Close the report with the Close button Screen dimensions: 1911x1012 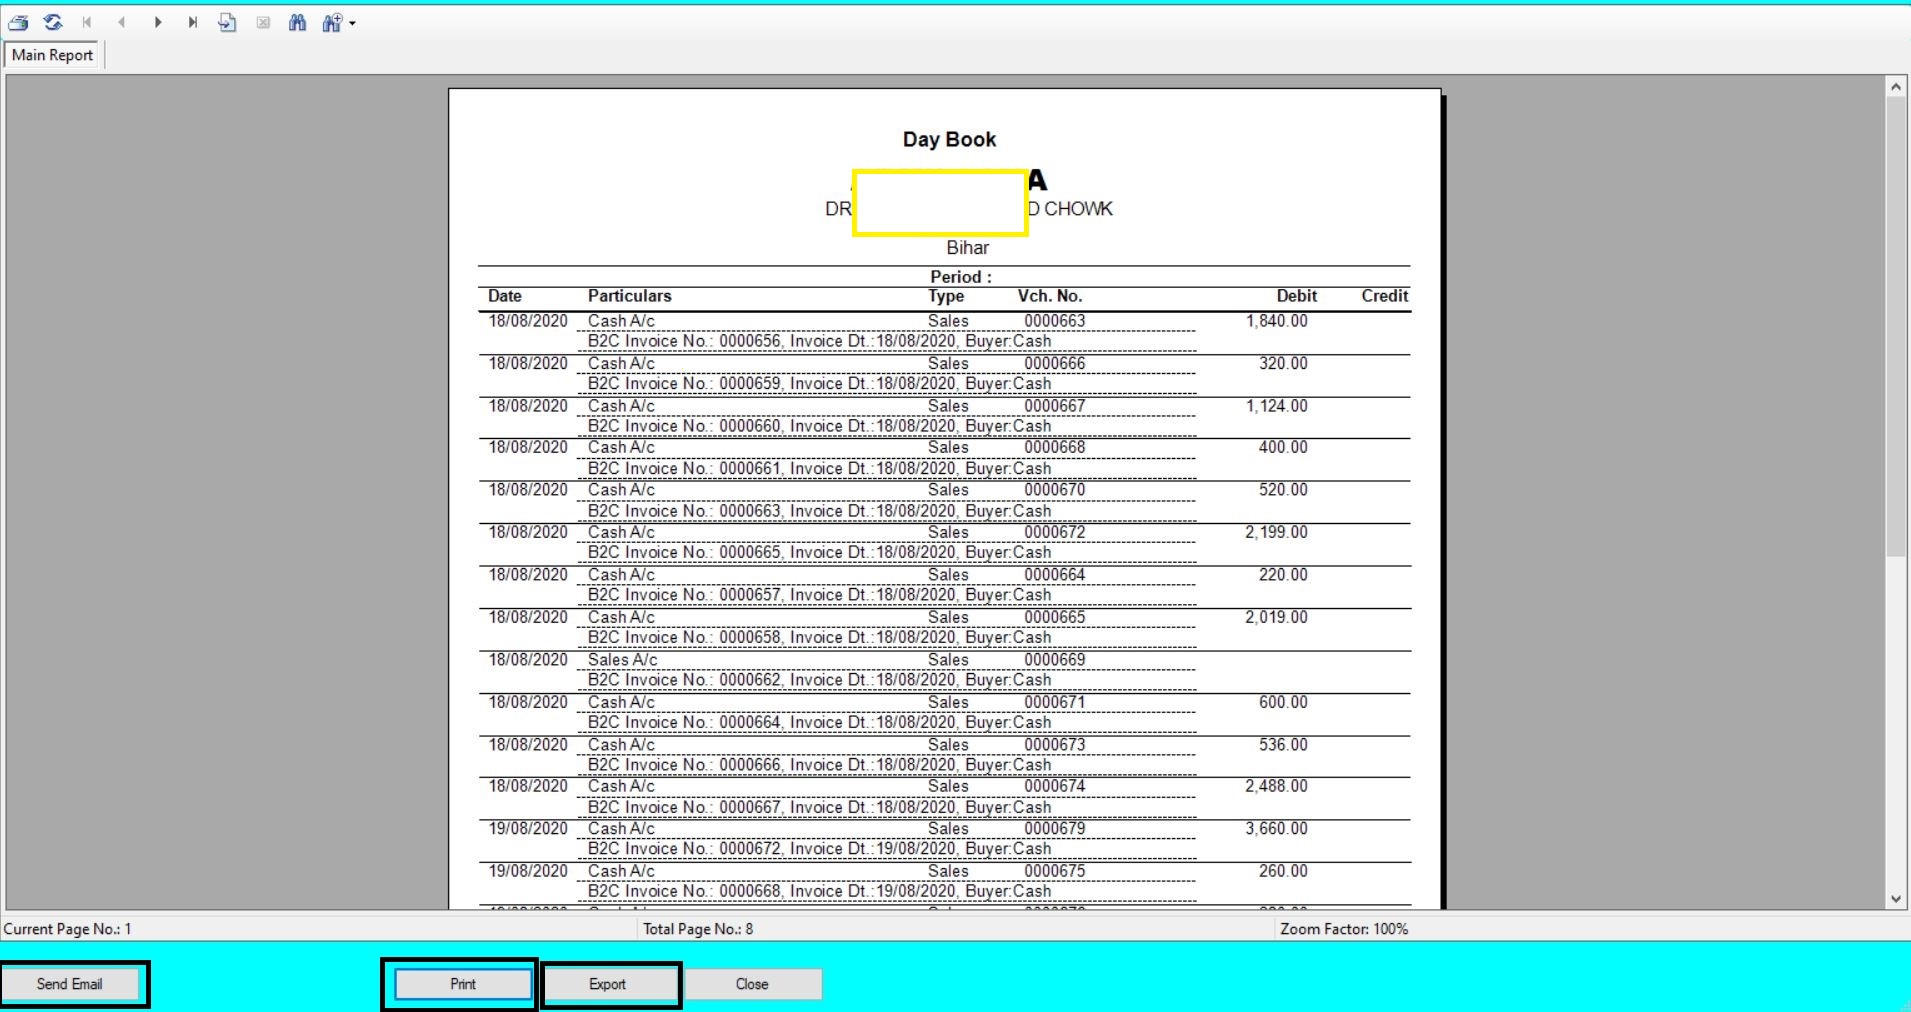753,984
